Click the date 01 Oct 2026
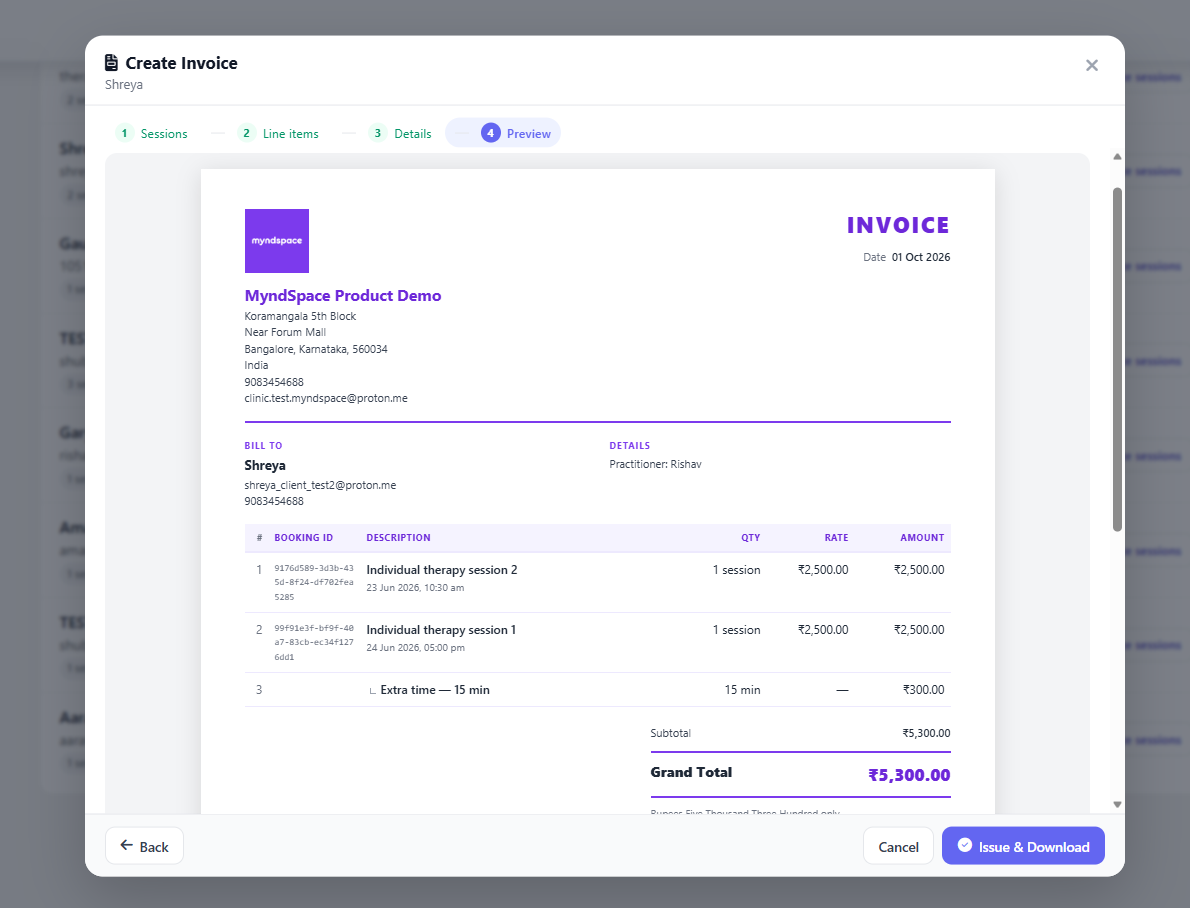 click(x=921, y=257)
